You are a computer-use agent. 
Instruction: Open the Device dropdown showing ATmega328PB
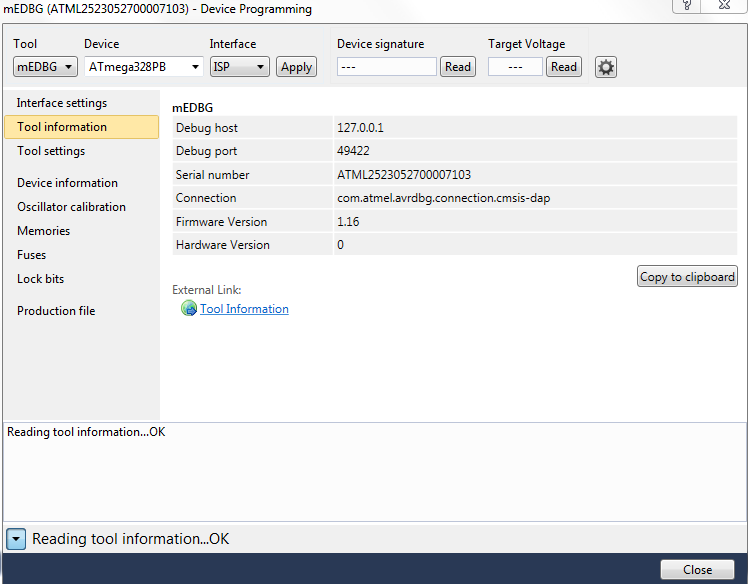tap(144, 67)
